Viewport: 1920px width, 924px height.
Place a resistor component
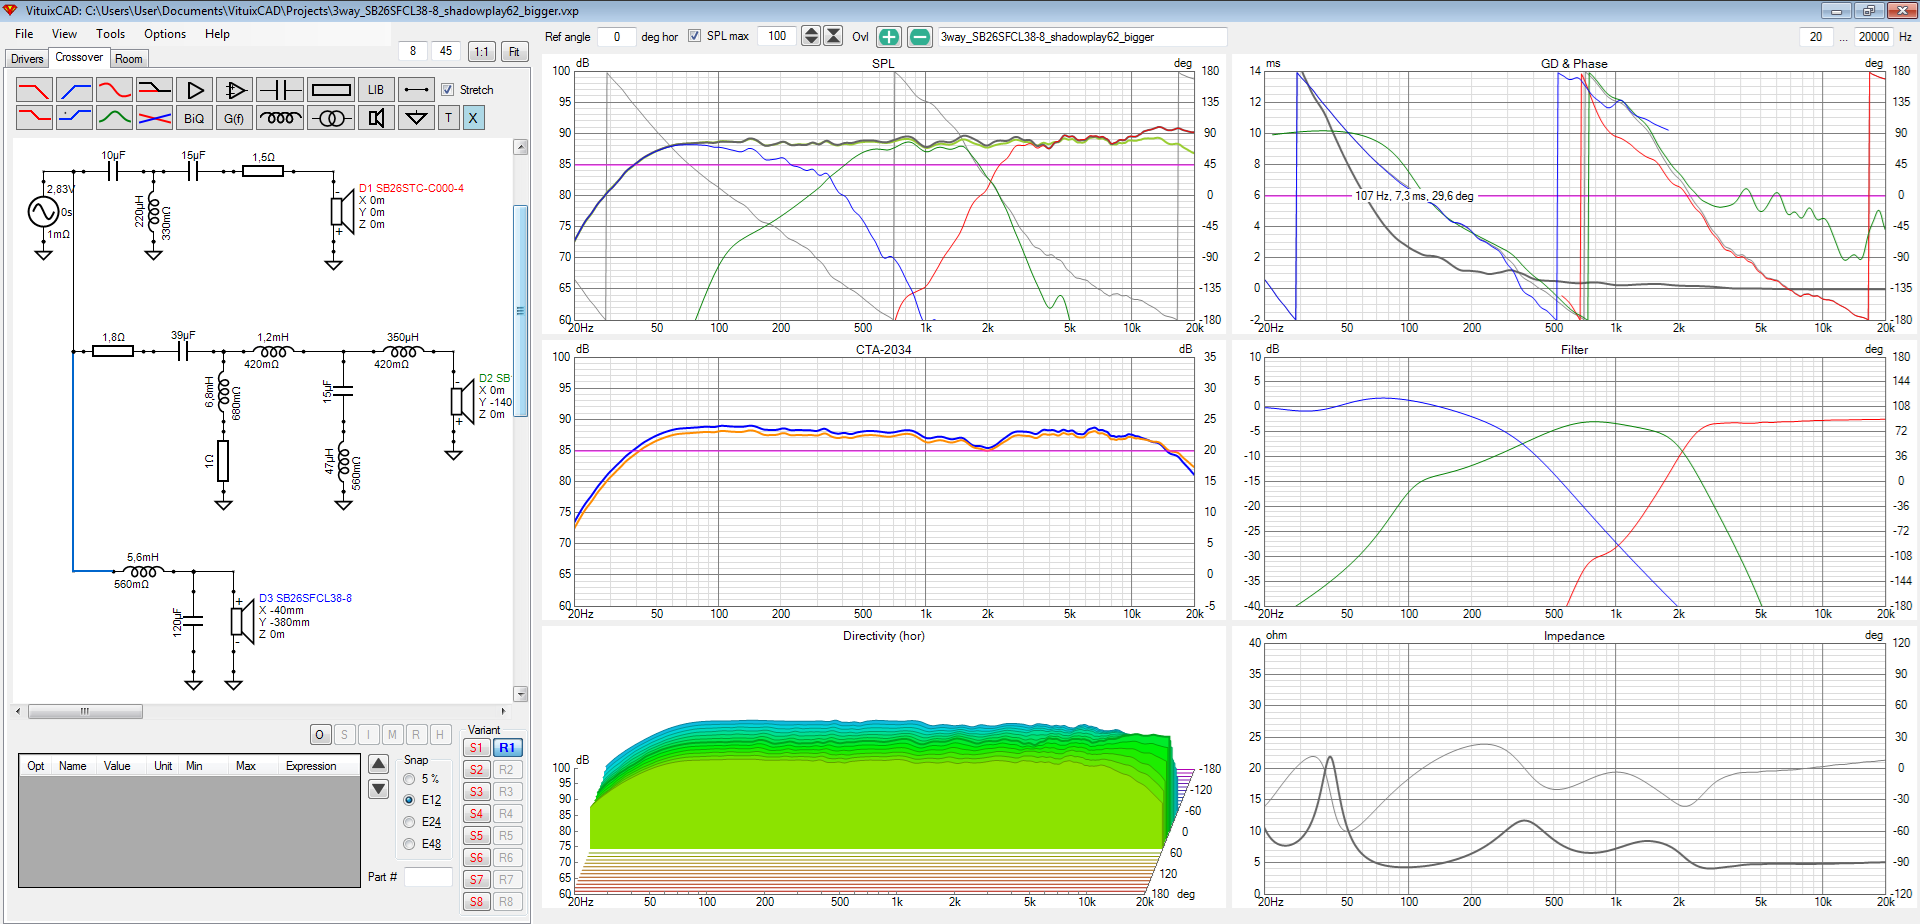coord(331,90)
